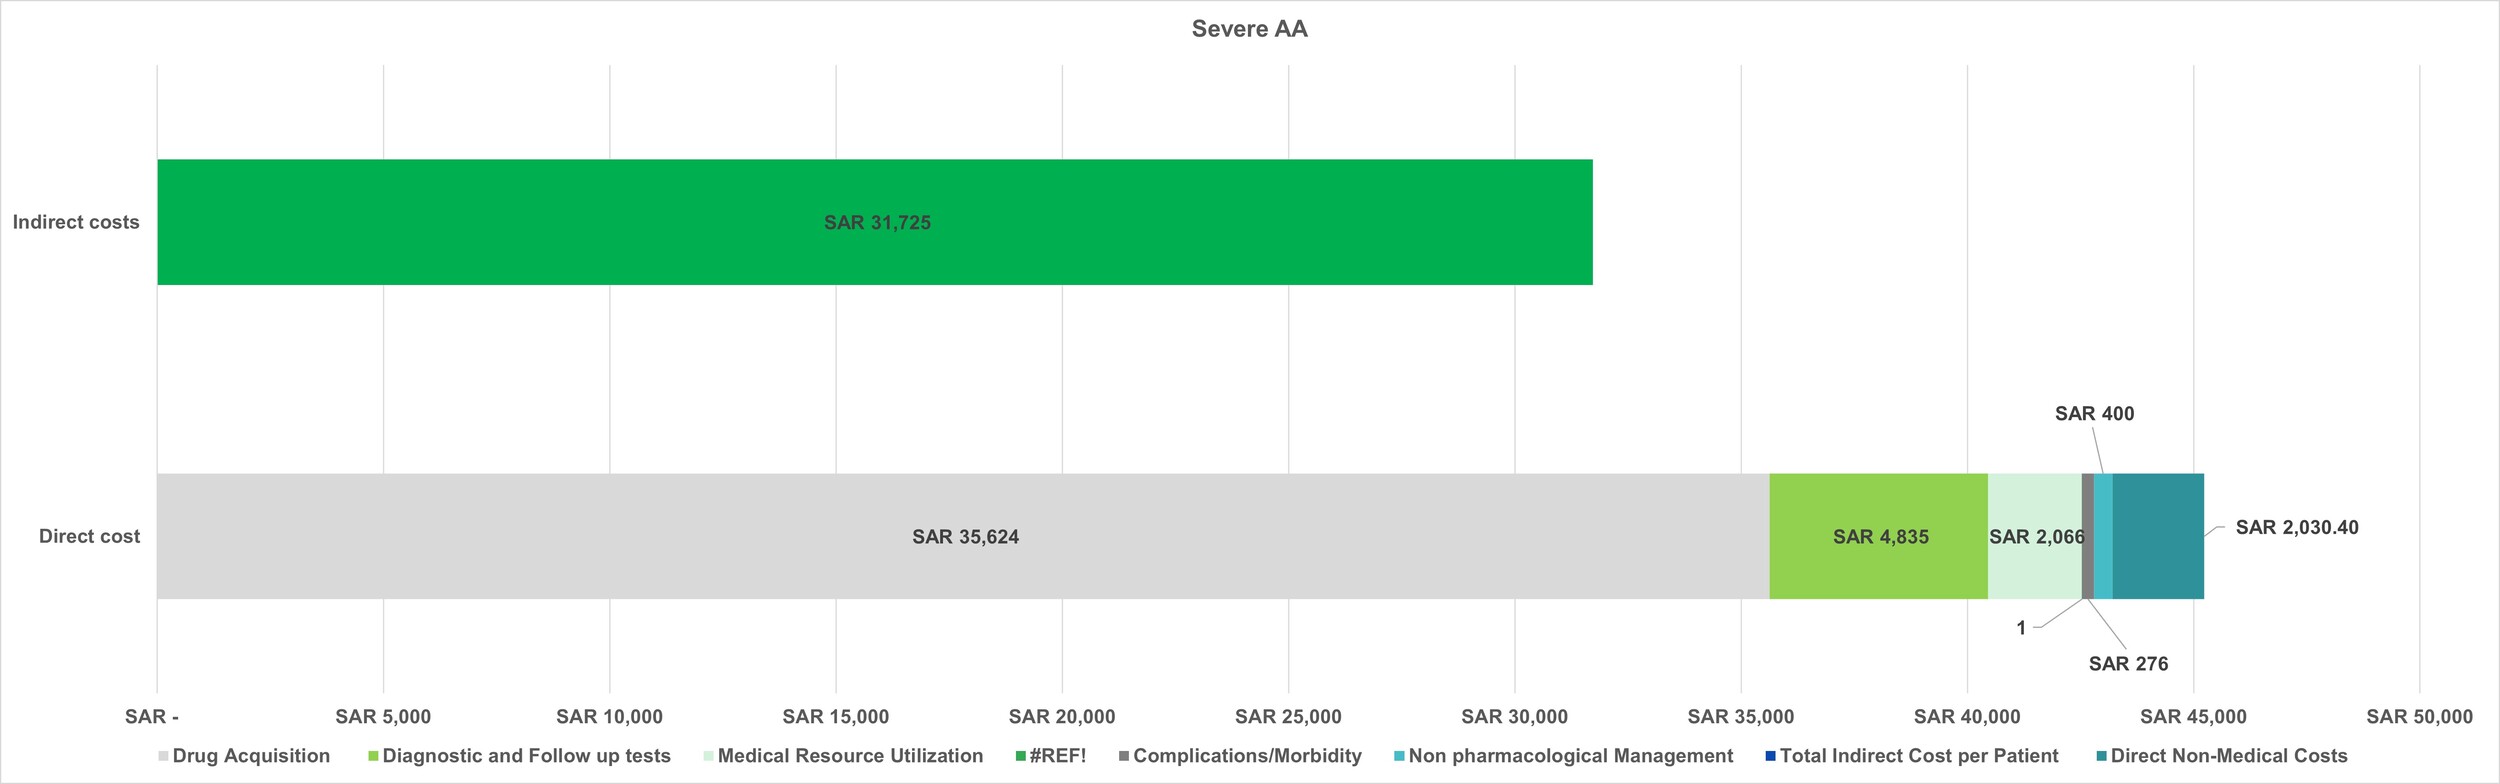Select Total Indirect Cost per Patient legend entry
This screenshot has height=784, width=2500.
coord(1918,757)
